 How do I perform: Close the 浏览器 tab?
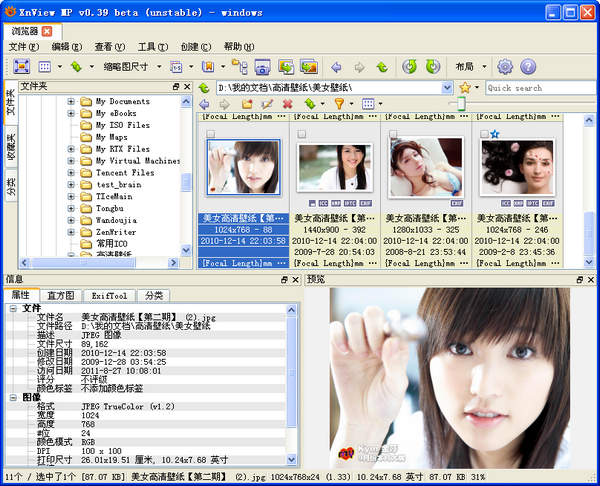click(x=47, y=31)
